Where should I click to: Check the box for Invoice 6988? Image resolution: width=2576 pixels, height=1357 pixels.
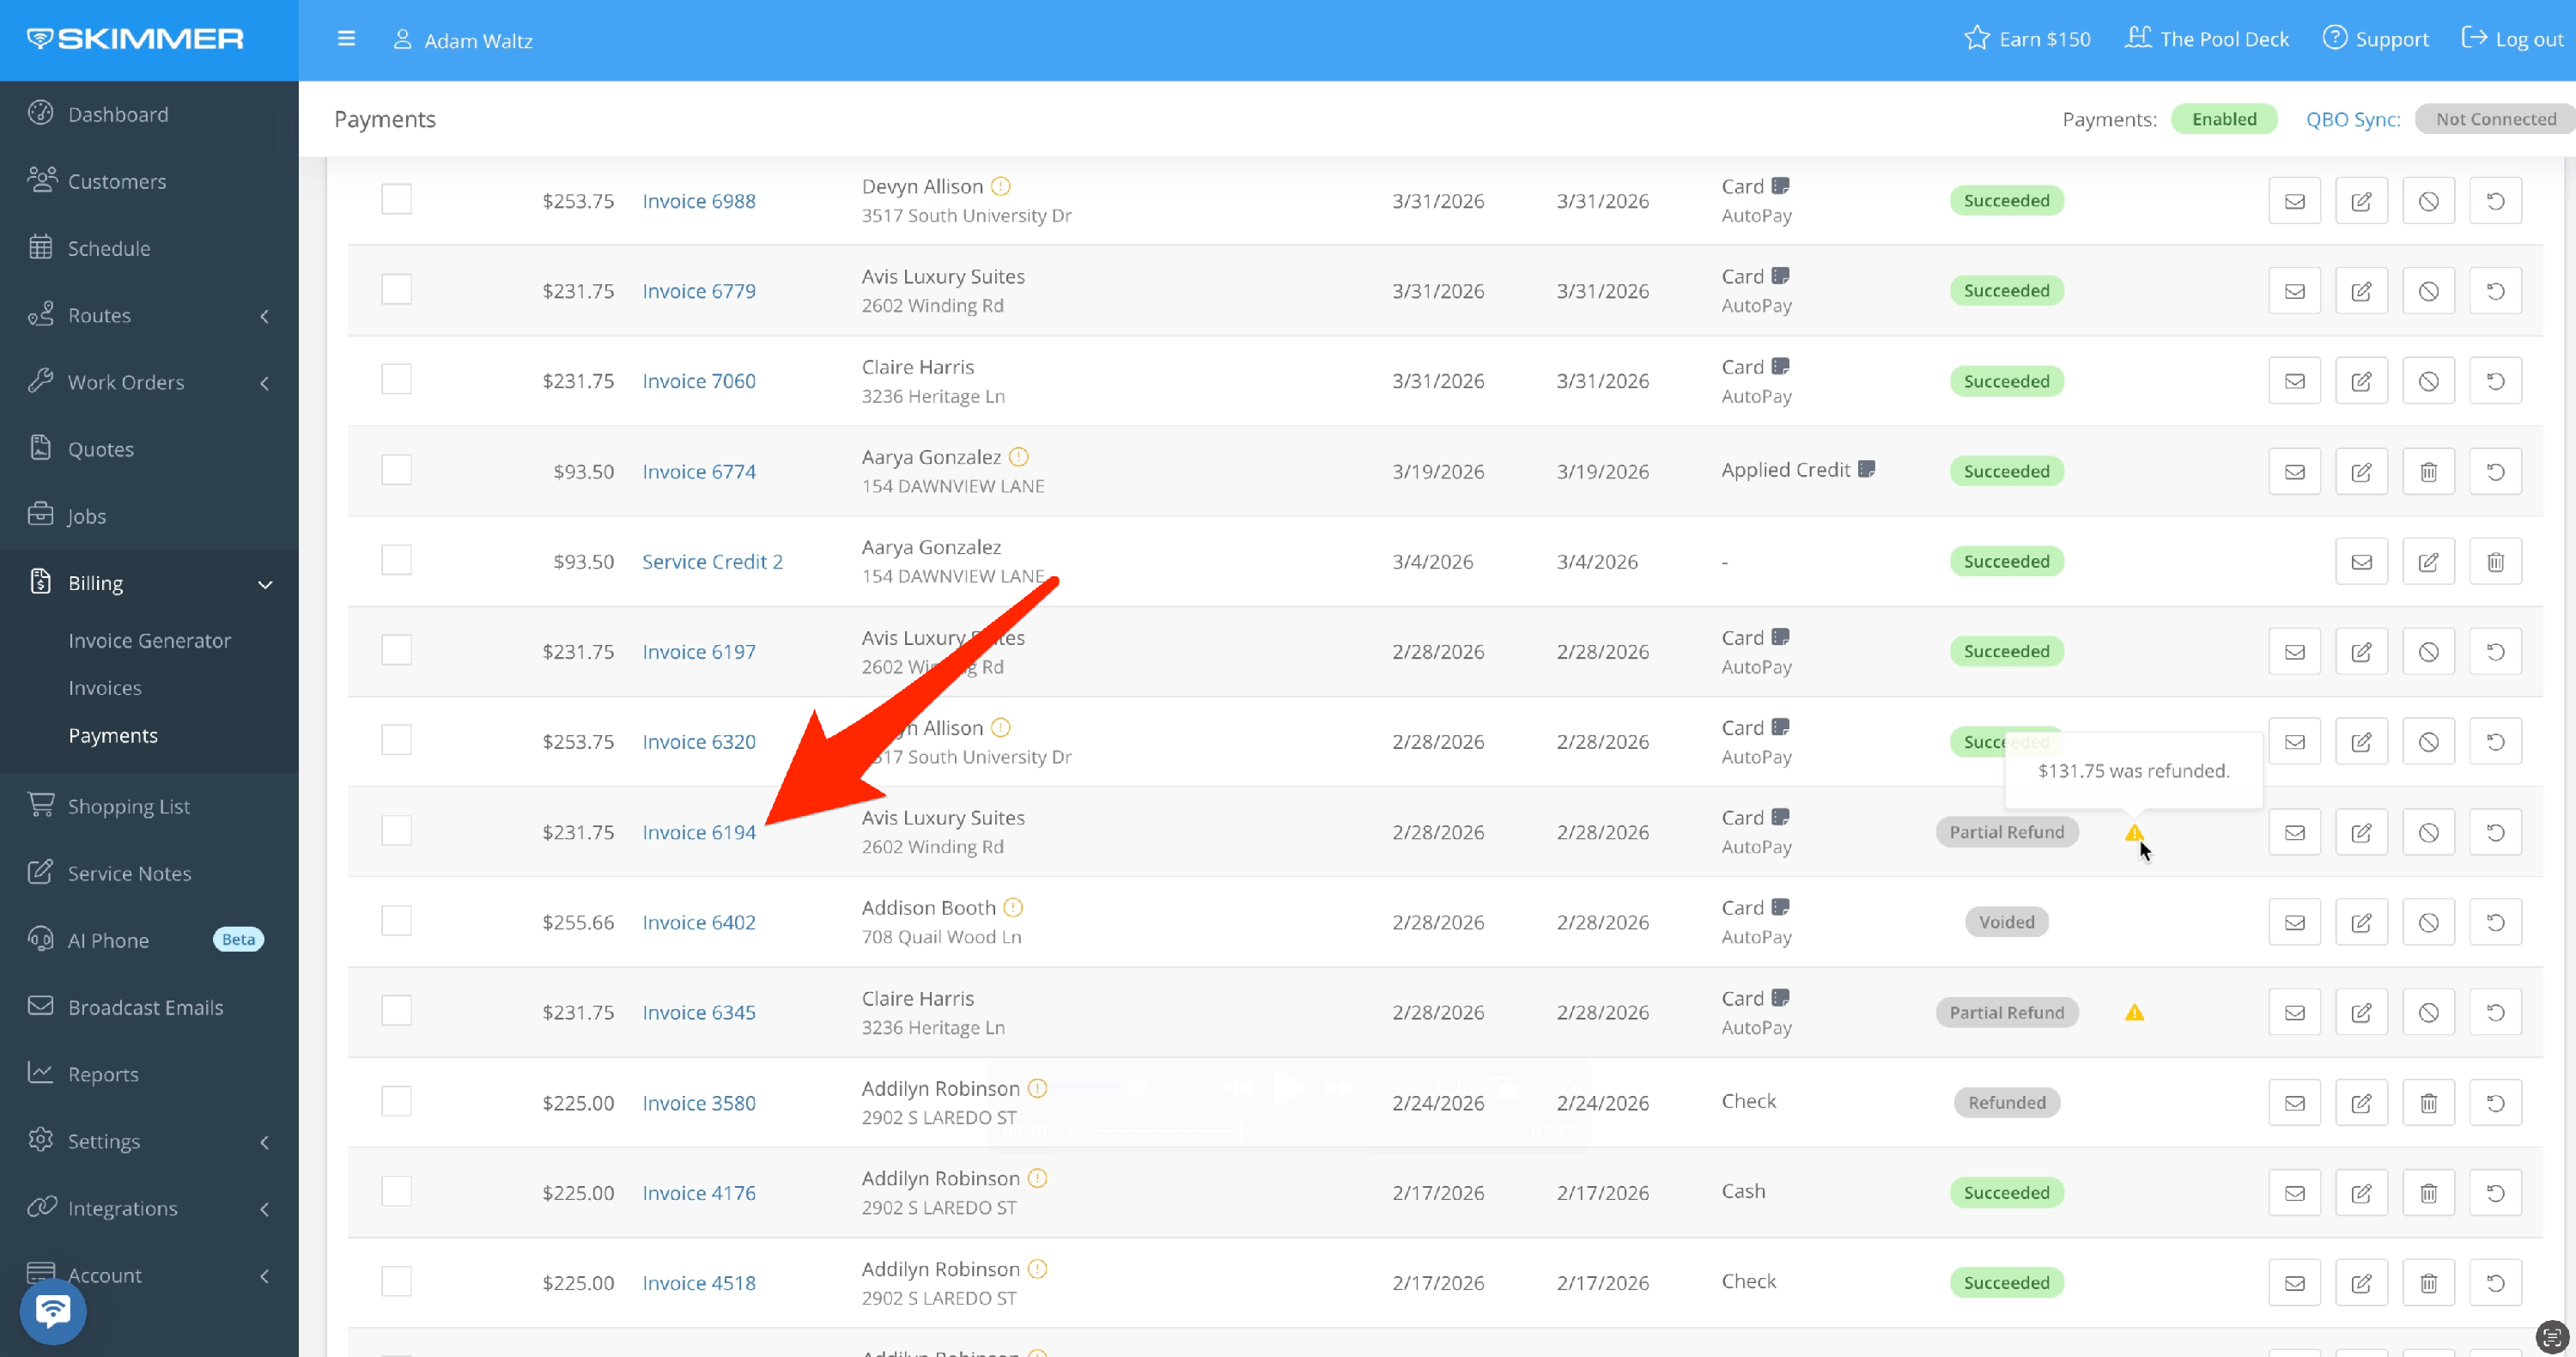point(396,199)
